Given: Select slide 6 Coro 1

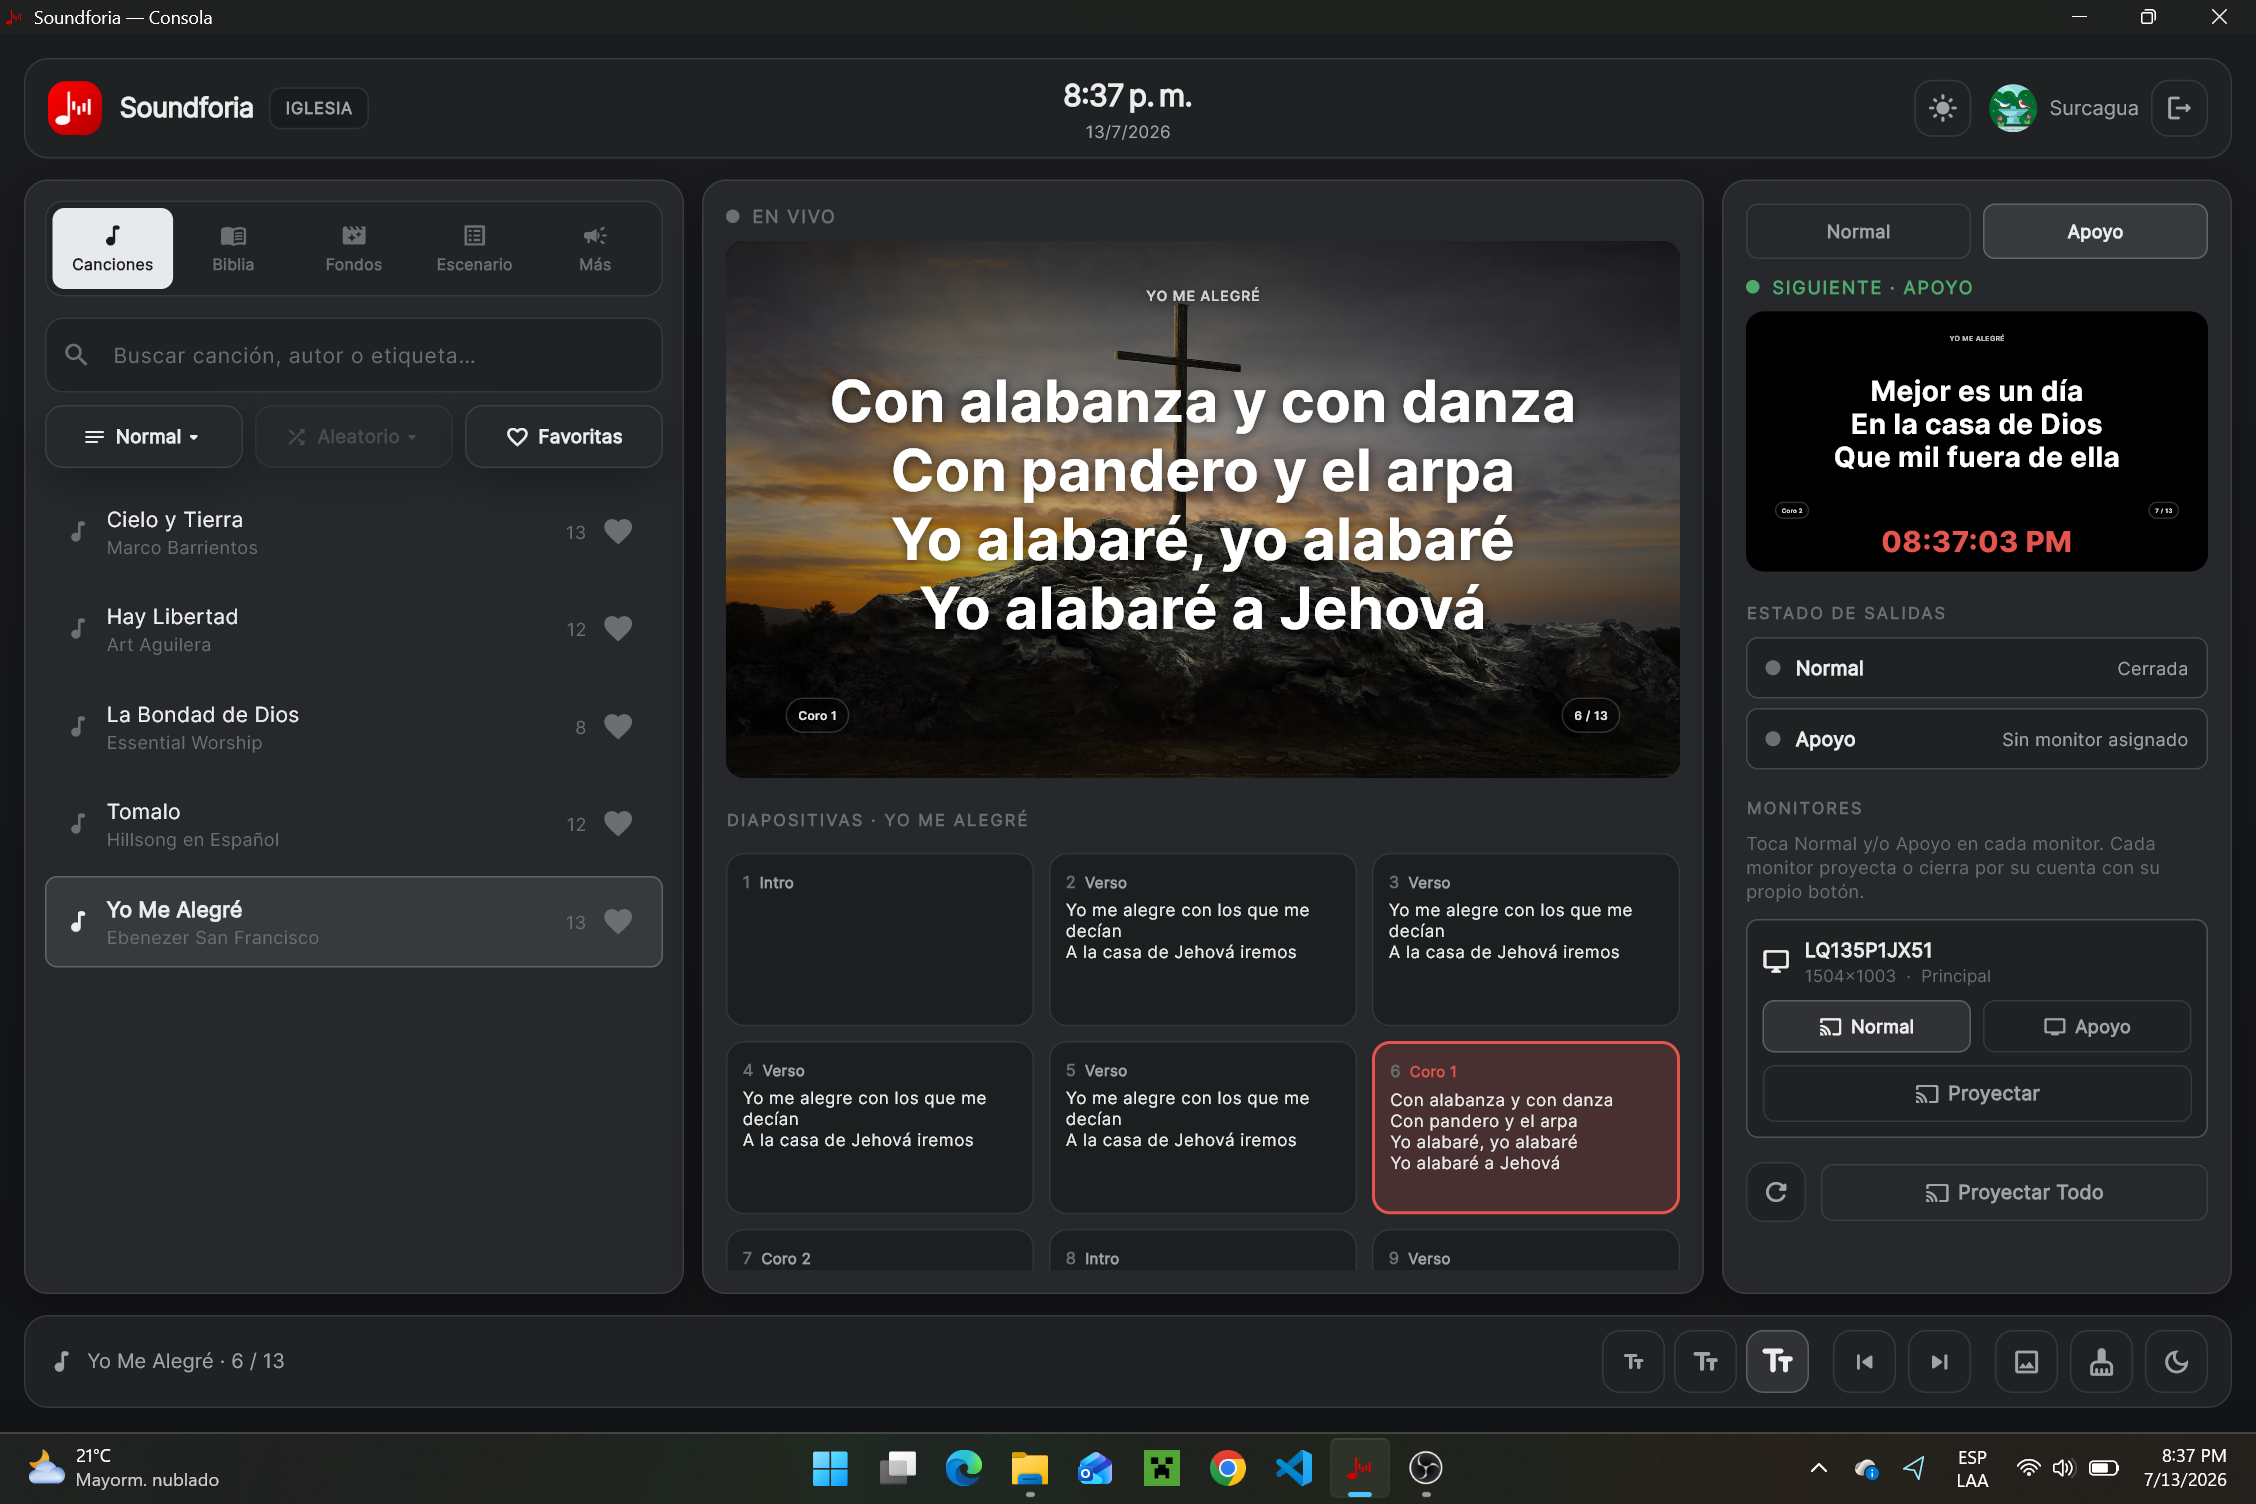Looking at the screenshot, I should 1525,1127.
